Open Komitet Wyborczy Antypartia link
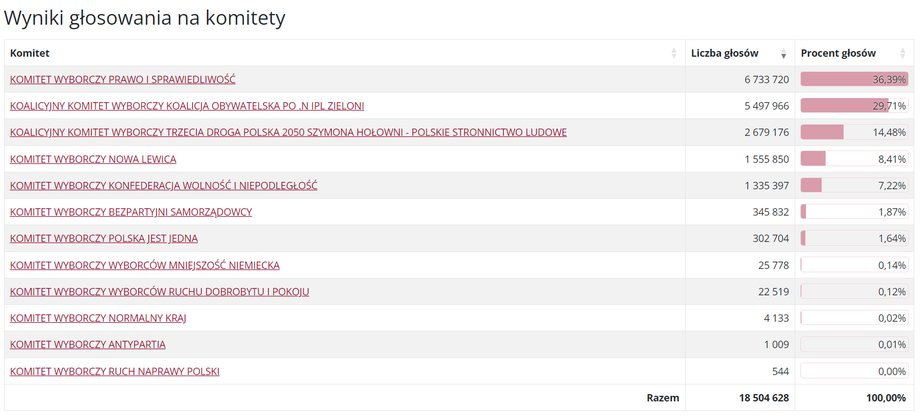 point(88,344)
